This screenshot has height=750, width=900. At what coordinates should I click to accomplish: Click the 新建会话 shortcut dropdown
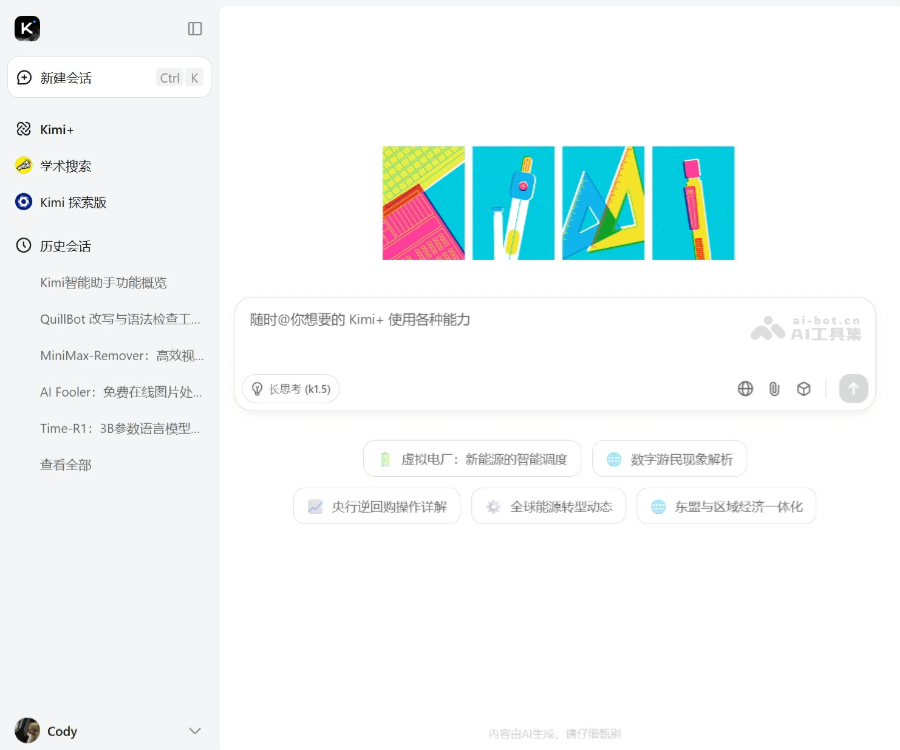coord(178,77)
